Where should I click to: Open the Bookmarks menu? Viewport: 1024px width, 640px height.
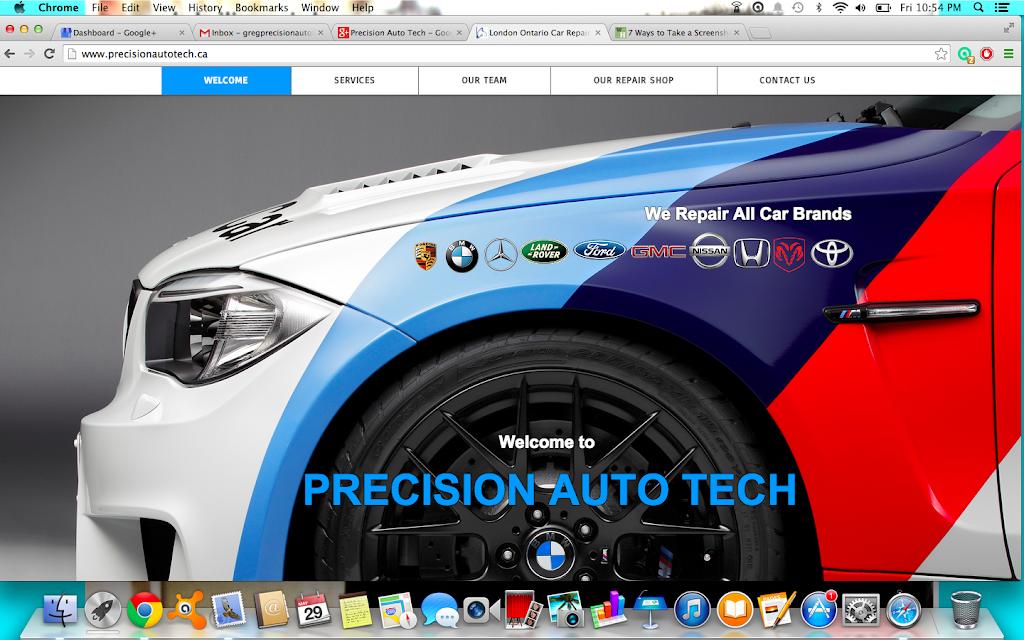pos(261,8)
